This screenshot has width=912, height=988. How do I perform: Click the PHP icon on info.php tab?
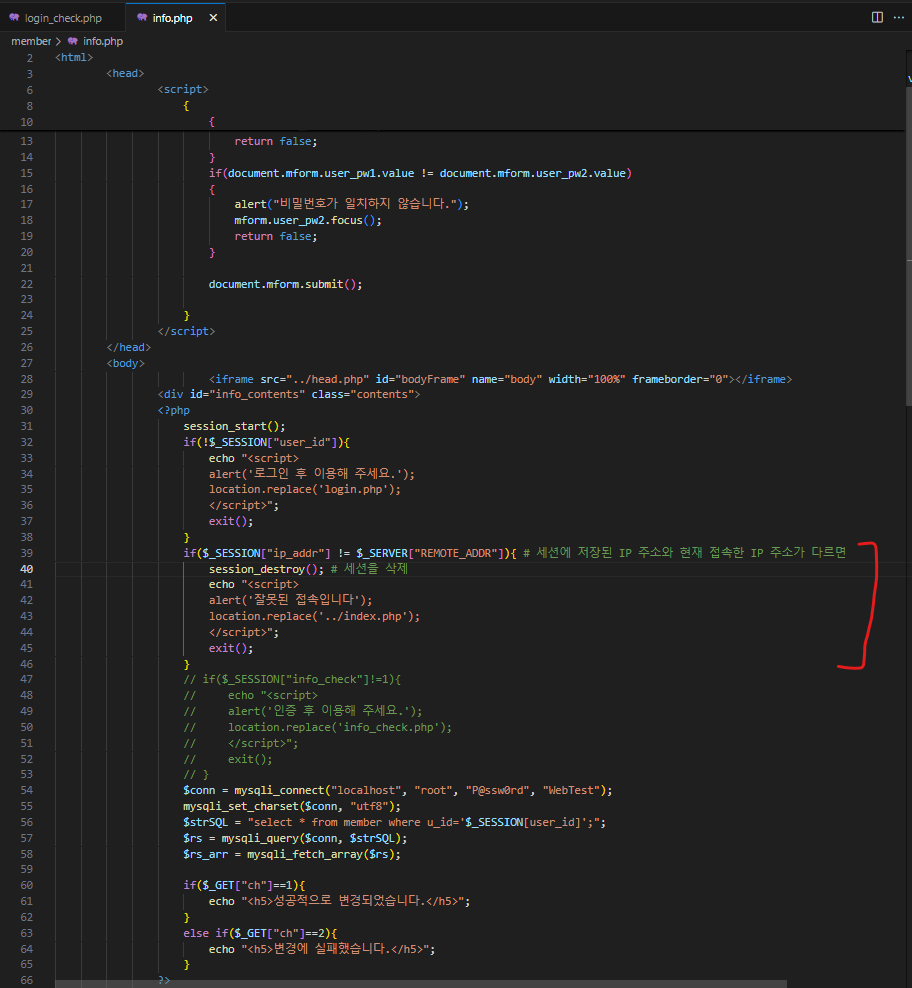click(x=142, y=18)
